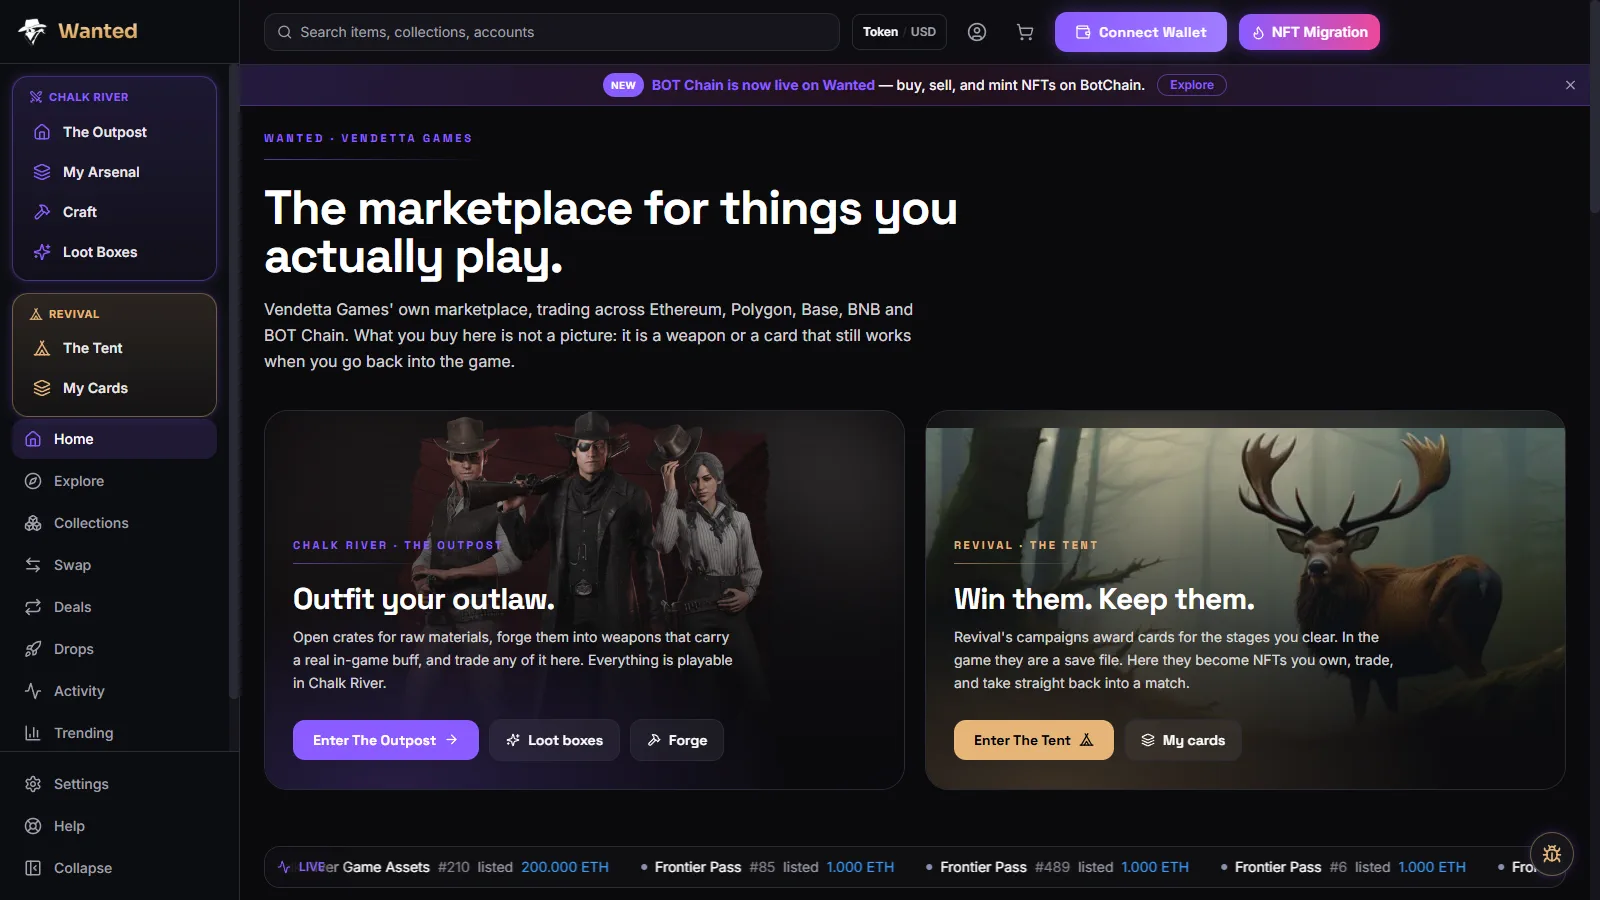
Task: Click the page's vertical scrollbar
Action: 1595,105
